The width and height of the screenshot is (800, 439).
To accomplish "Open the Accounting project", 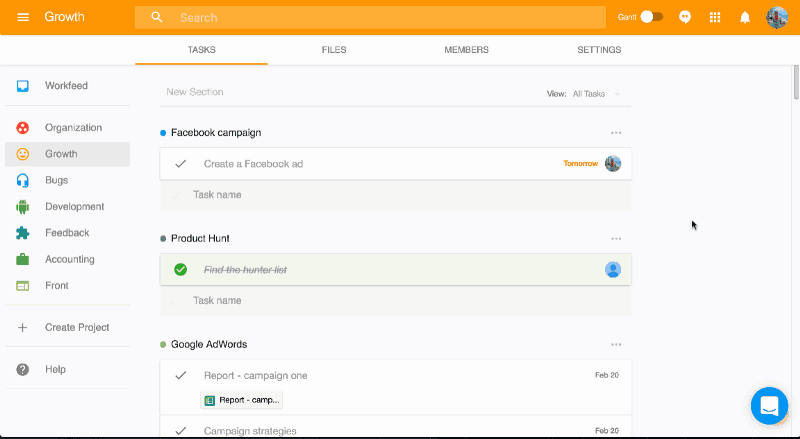I will (67, 259).
